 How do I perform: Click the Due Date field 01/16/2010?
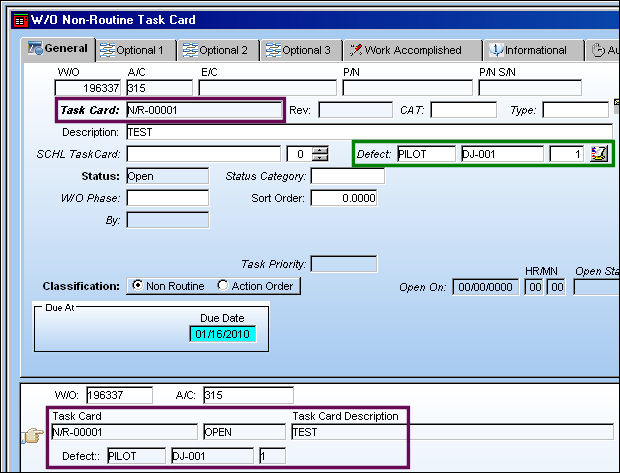[x=223, y=334]
